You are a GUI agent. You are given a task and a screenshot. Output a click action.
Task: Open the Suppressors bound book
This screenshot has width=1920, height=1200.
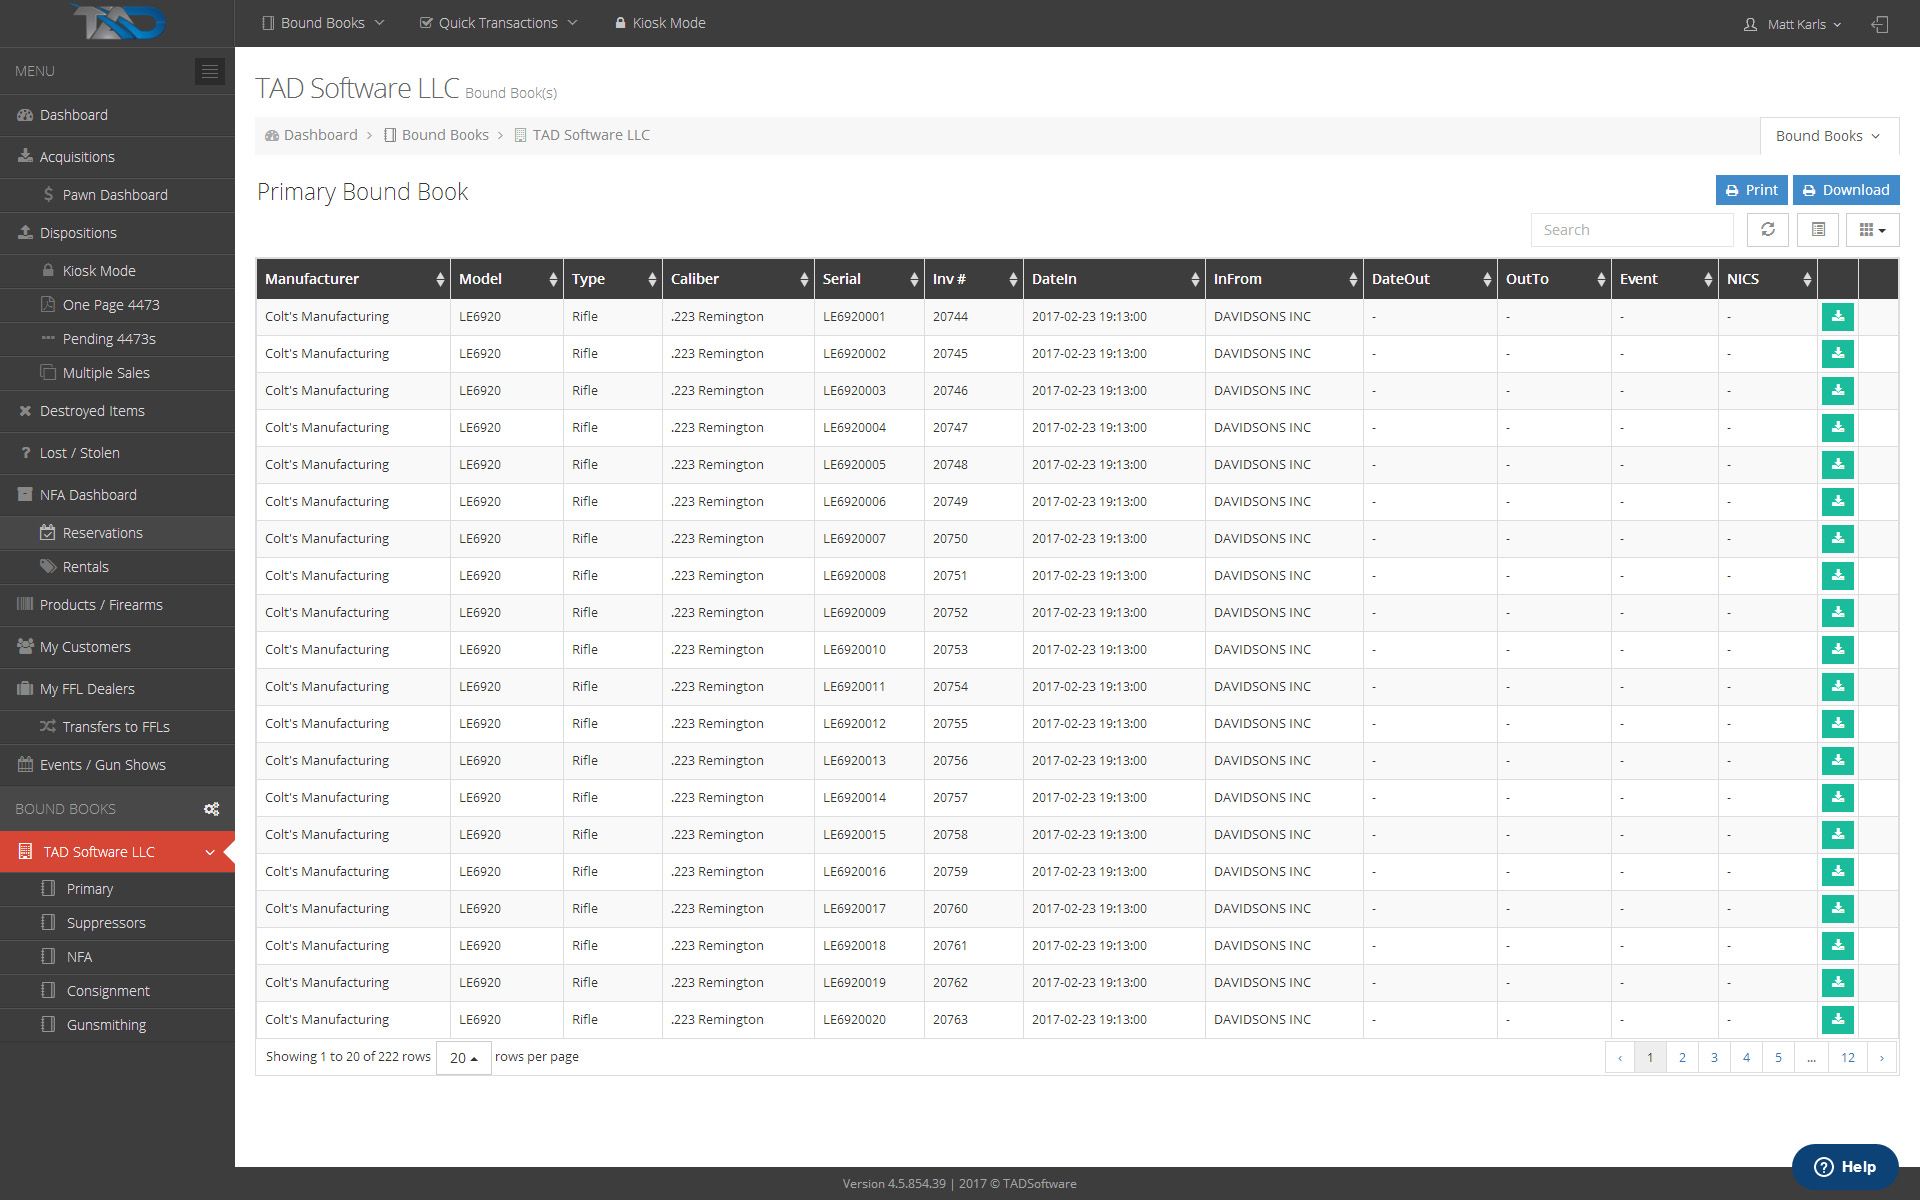(x=106, y=923)
